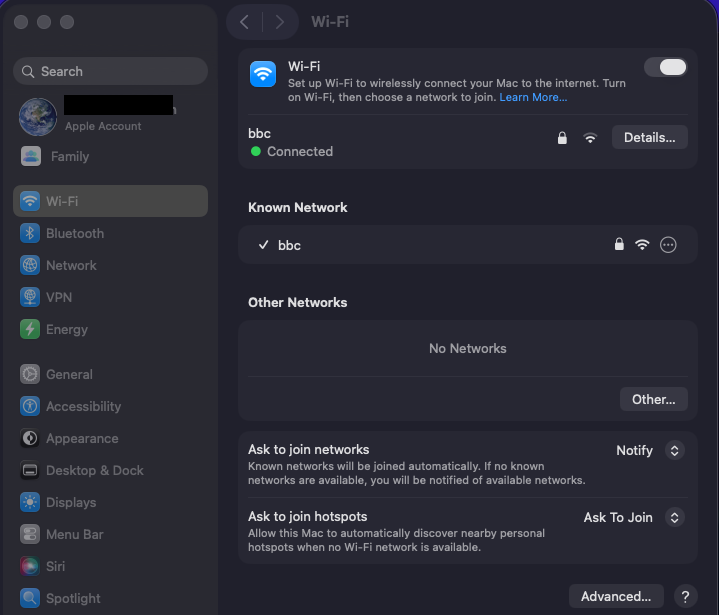719x615 pixels.
Task: Go forward with the right chevron
Action: click(x=280, y=22)
